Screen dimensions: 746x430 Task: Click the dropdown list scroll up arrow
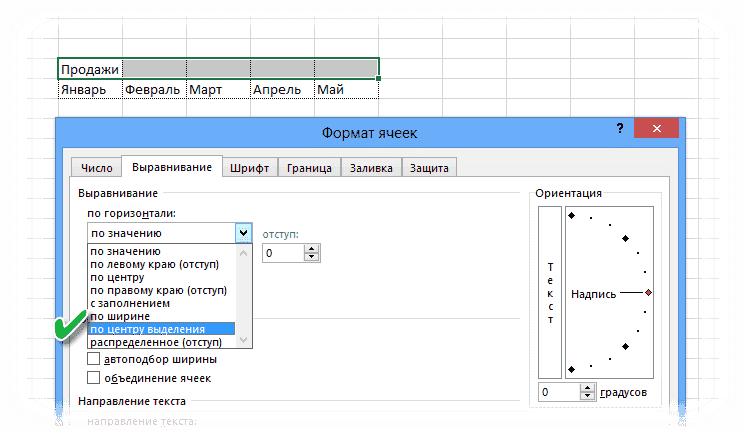[244, 253]
